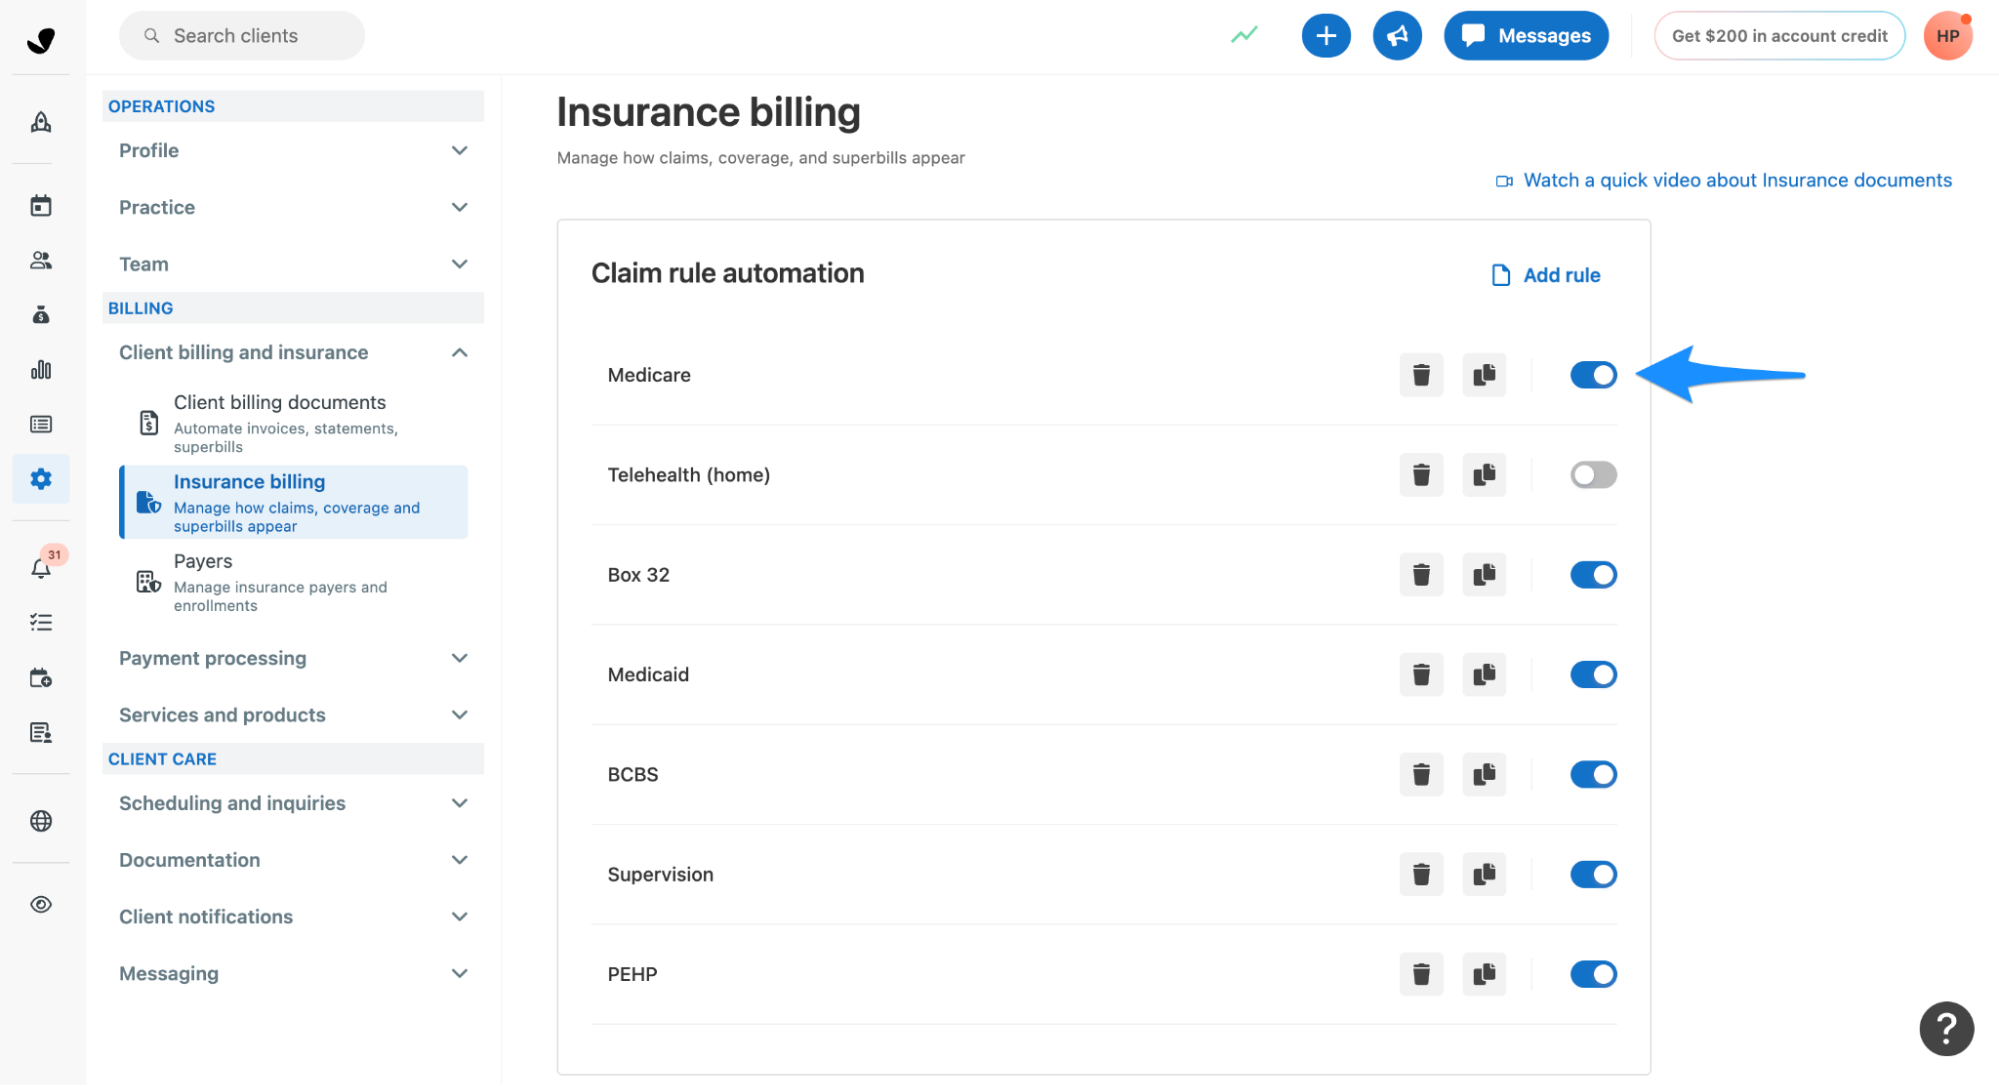
Task: Expand the Documentation section
Action: (293, 861)
